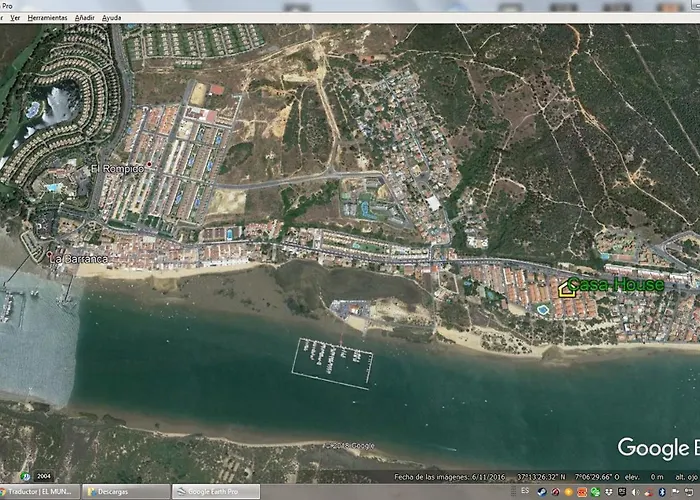Open the volume speaker tray icon
Image resolution: width=700 pixels, height=500 pixels.
point(635,492)
